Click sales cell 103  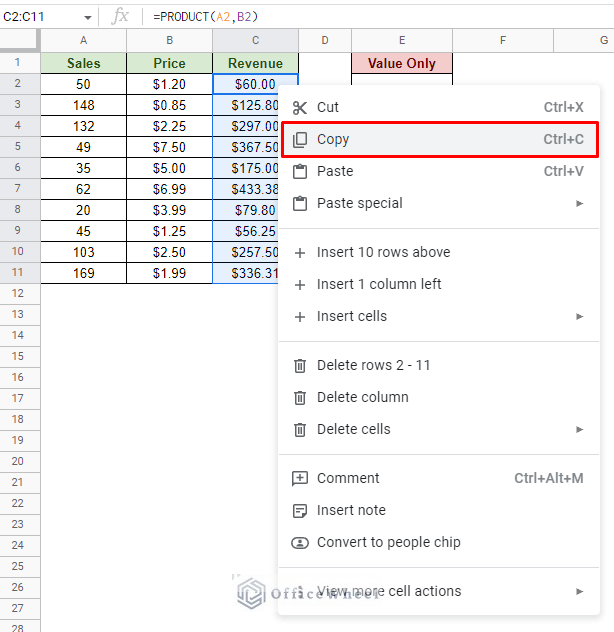[83, 252]
